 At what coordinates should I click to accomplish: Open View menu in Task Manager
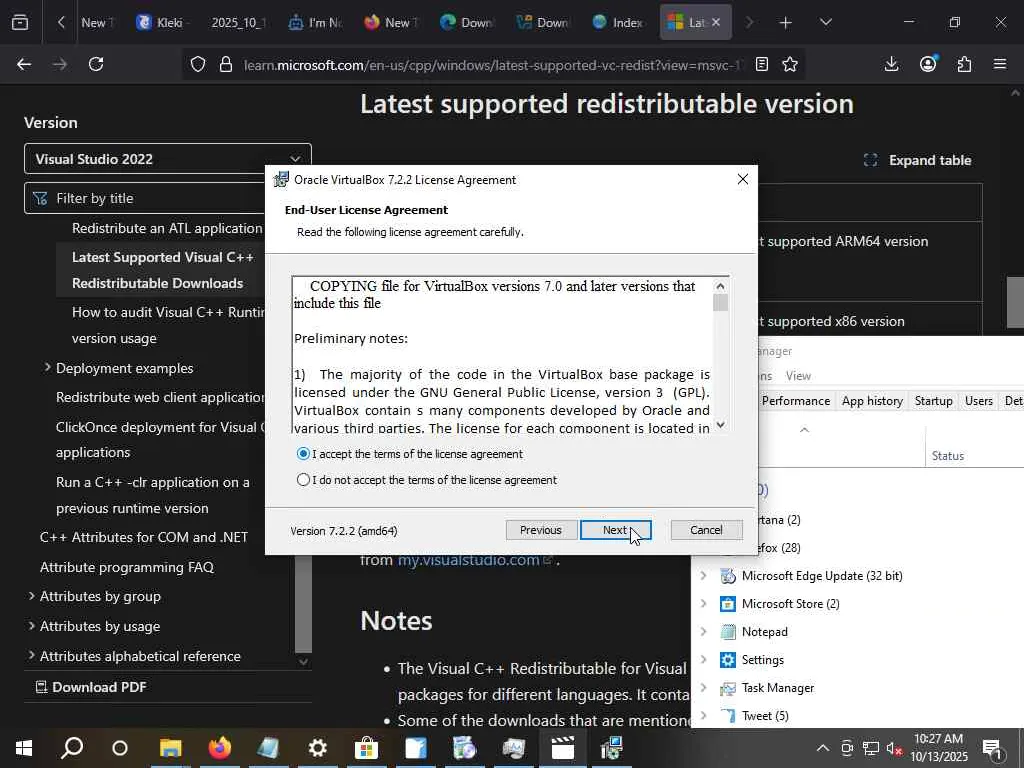(798, 376)
